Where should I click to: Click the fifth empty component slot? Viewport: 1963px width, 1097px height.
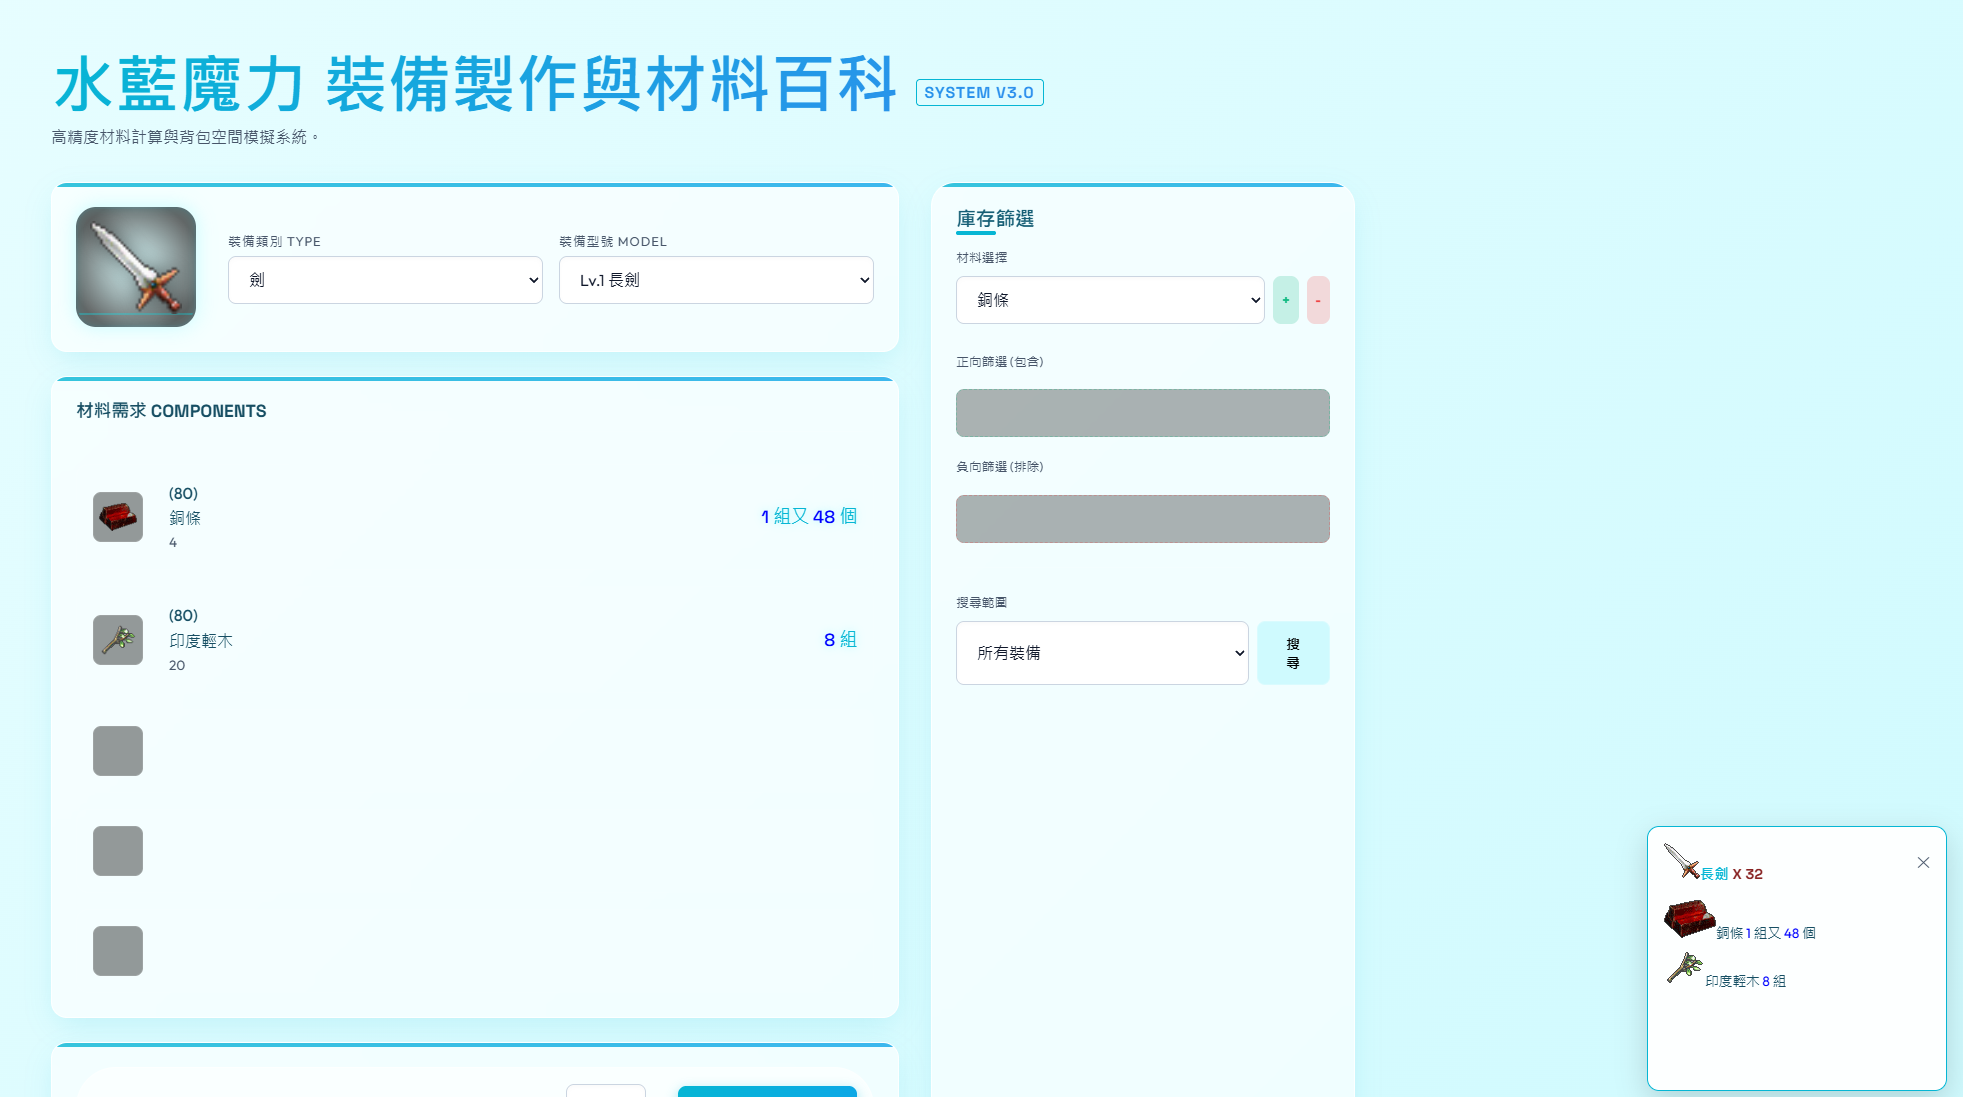pos(118,951)
